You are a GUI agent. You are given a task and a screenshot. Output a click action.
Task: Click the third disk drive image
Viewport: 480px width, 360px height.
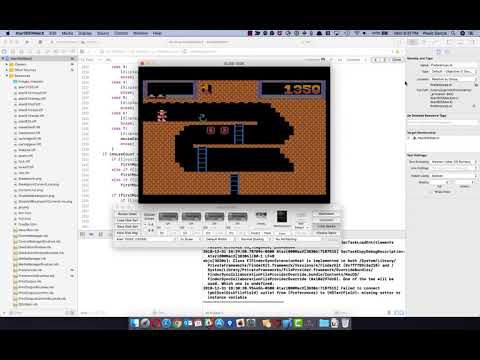(214, 216)
